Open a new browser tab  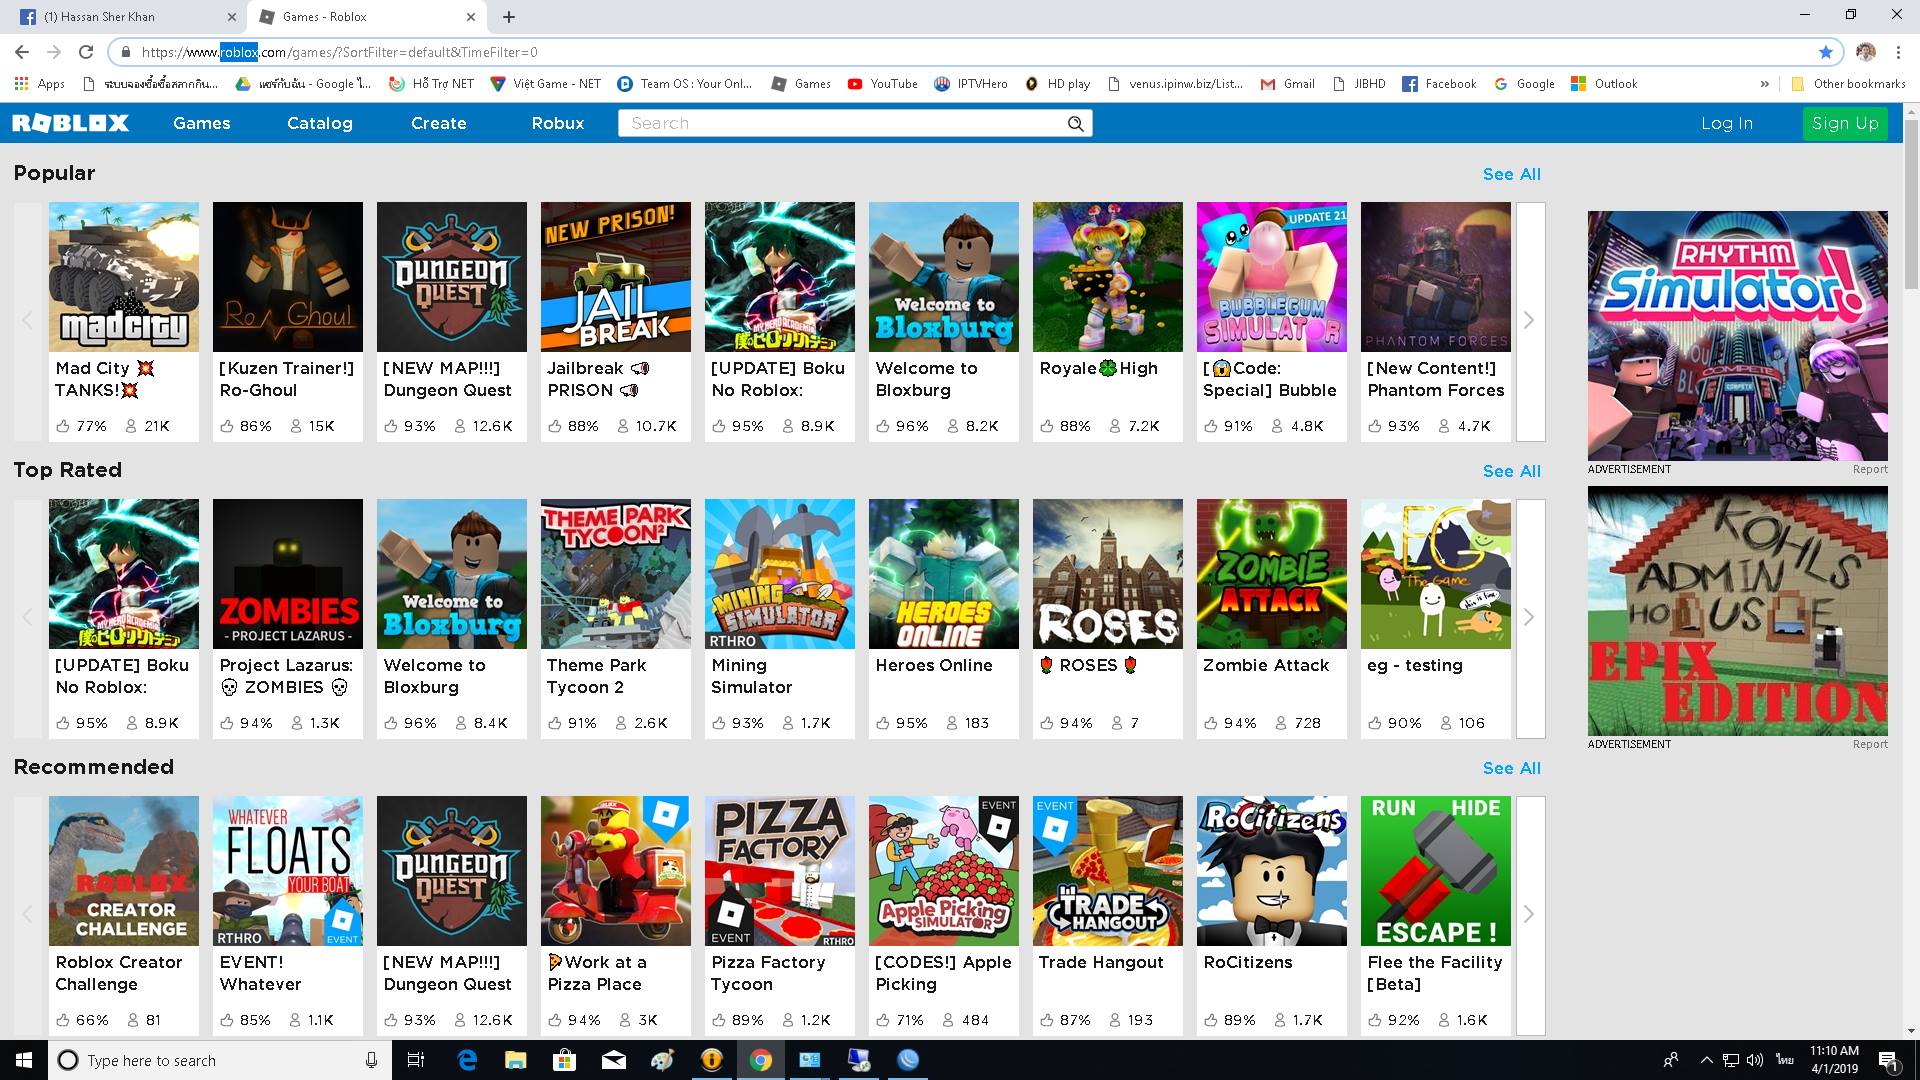point(509,17)
